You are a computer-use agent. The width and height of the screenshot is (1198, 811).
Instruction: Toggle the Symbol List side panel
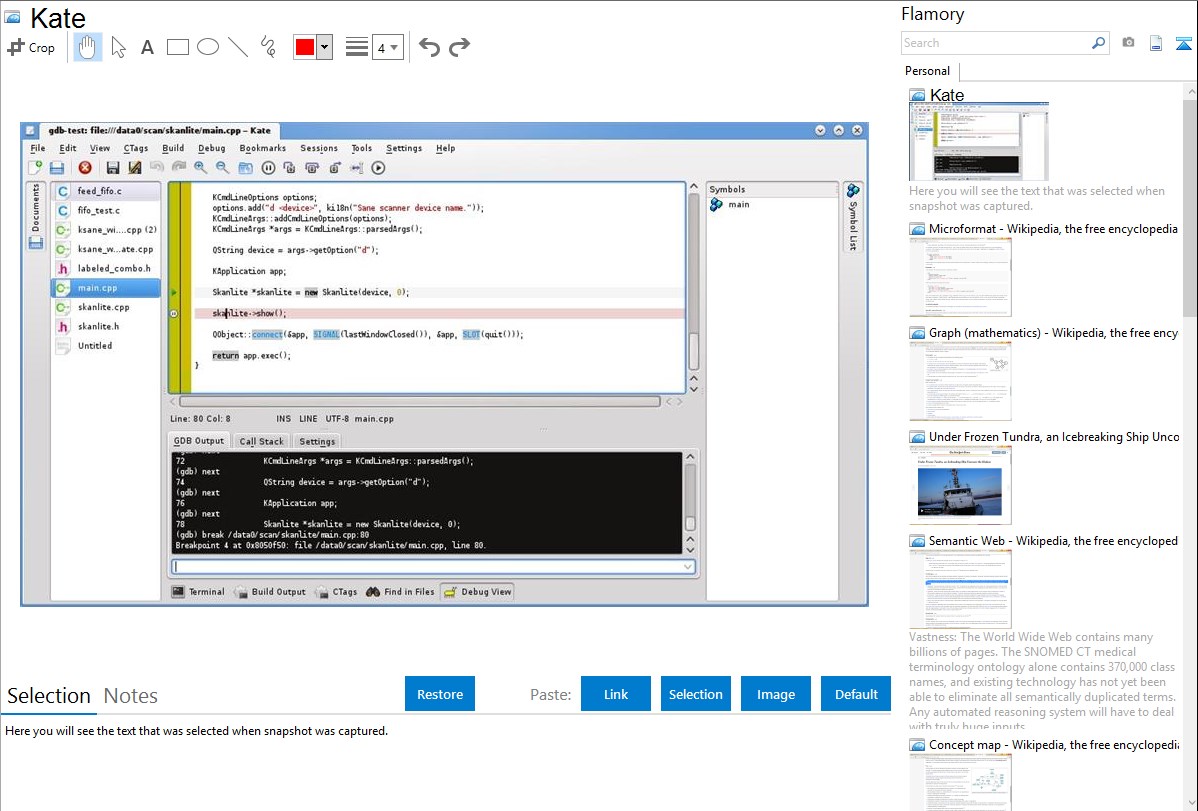tap(853, 216)
